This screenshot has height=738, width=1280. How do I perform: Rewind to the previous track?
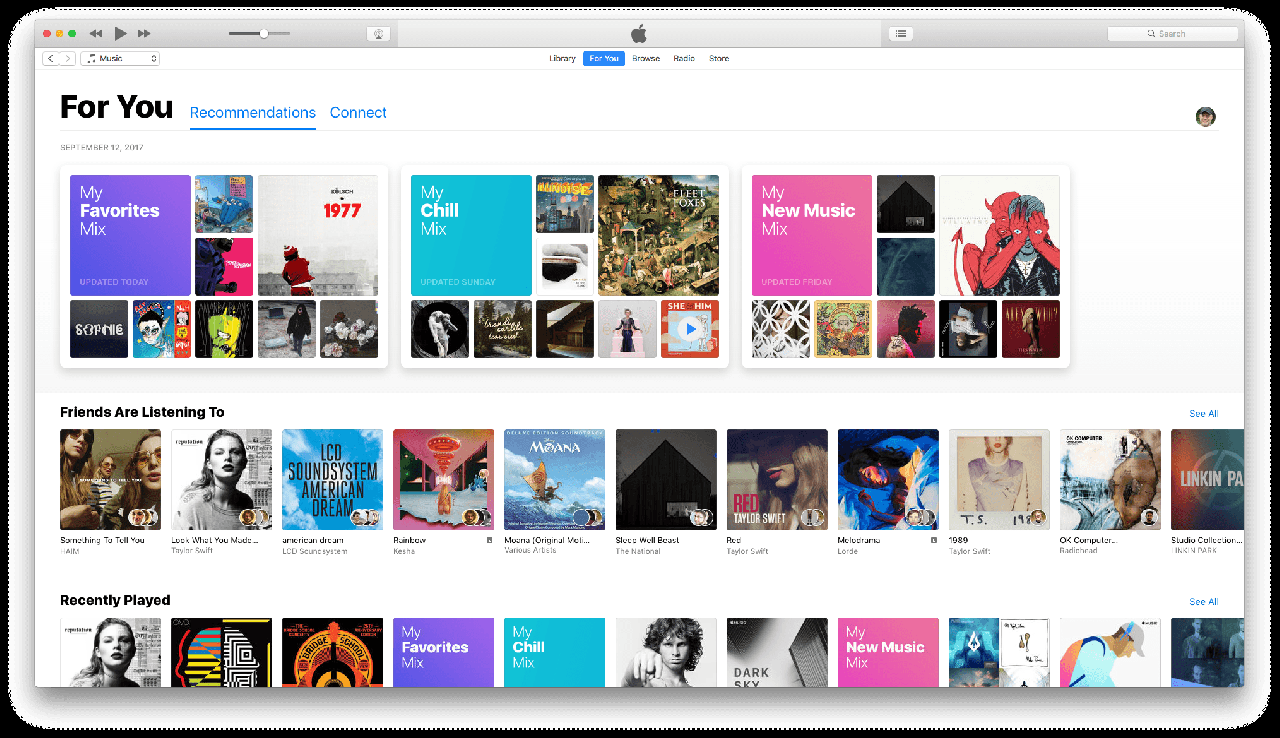click(95, 32)
